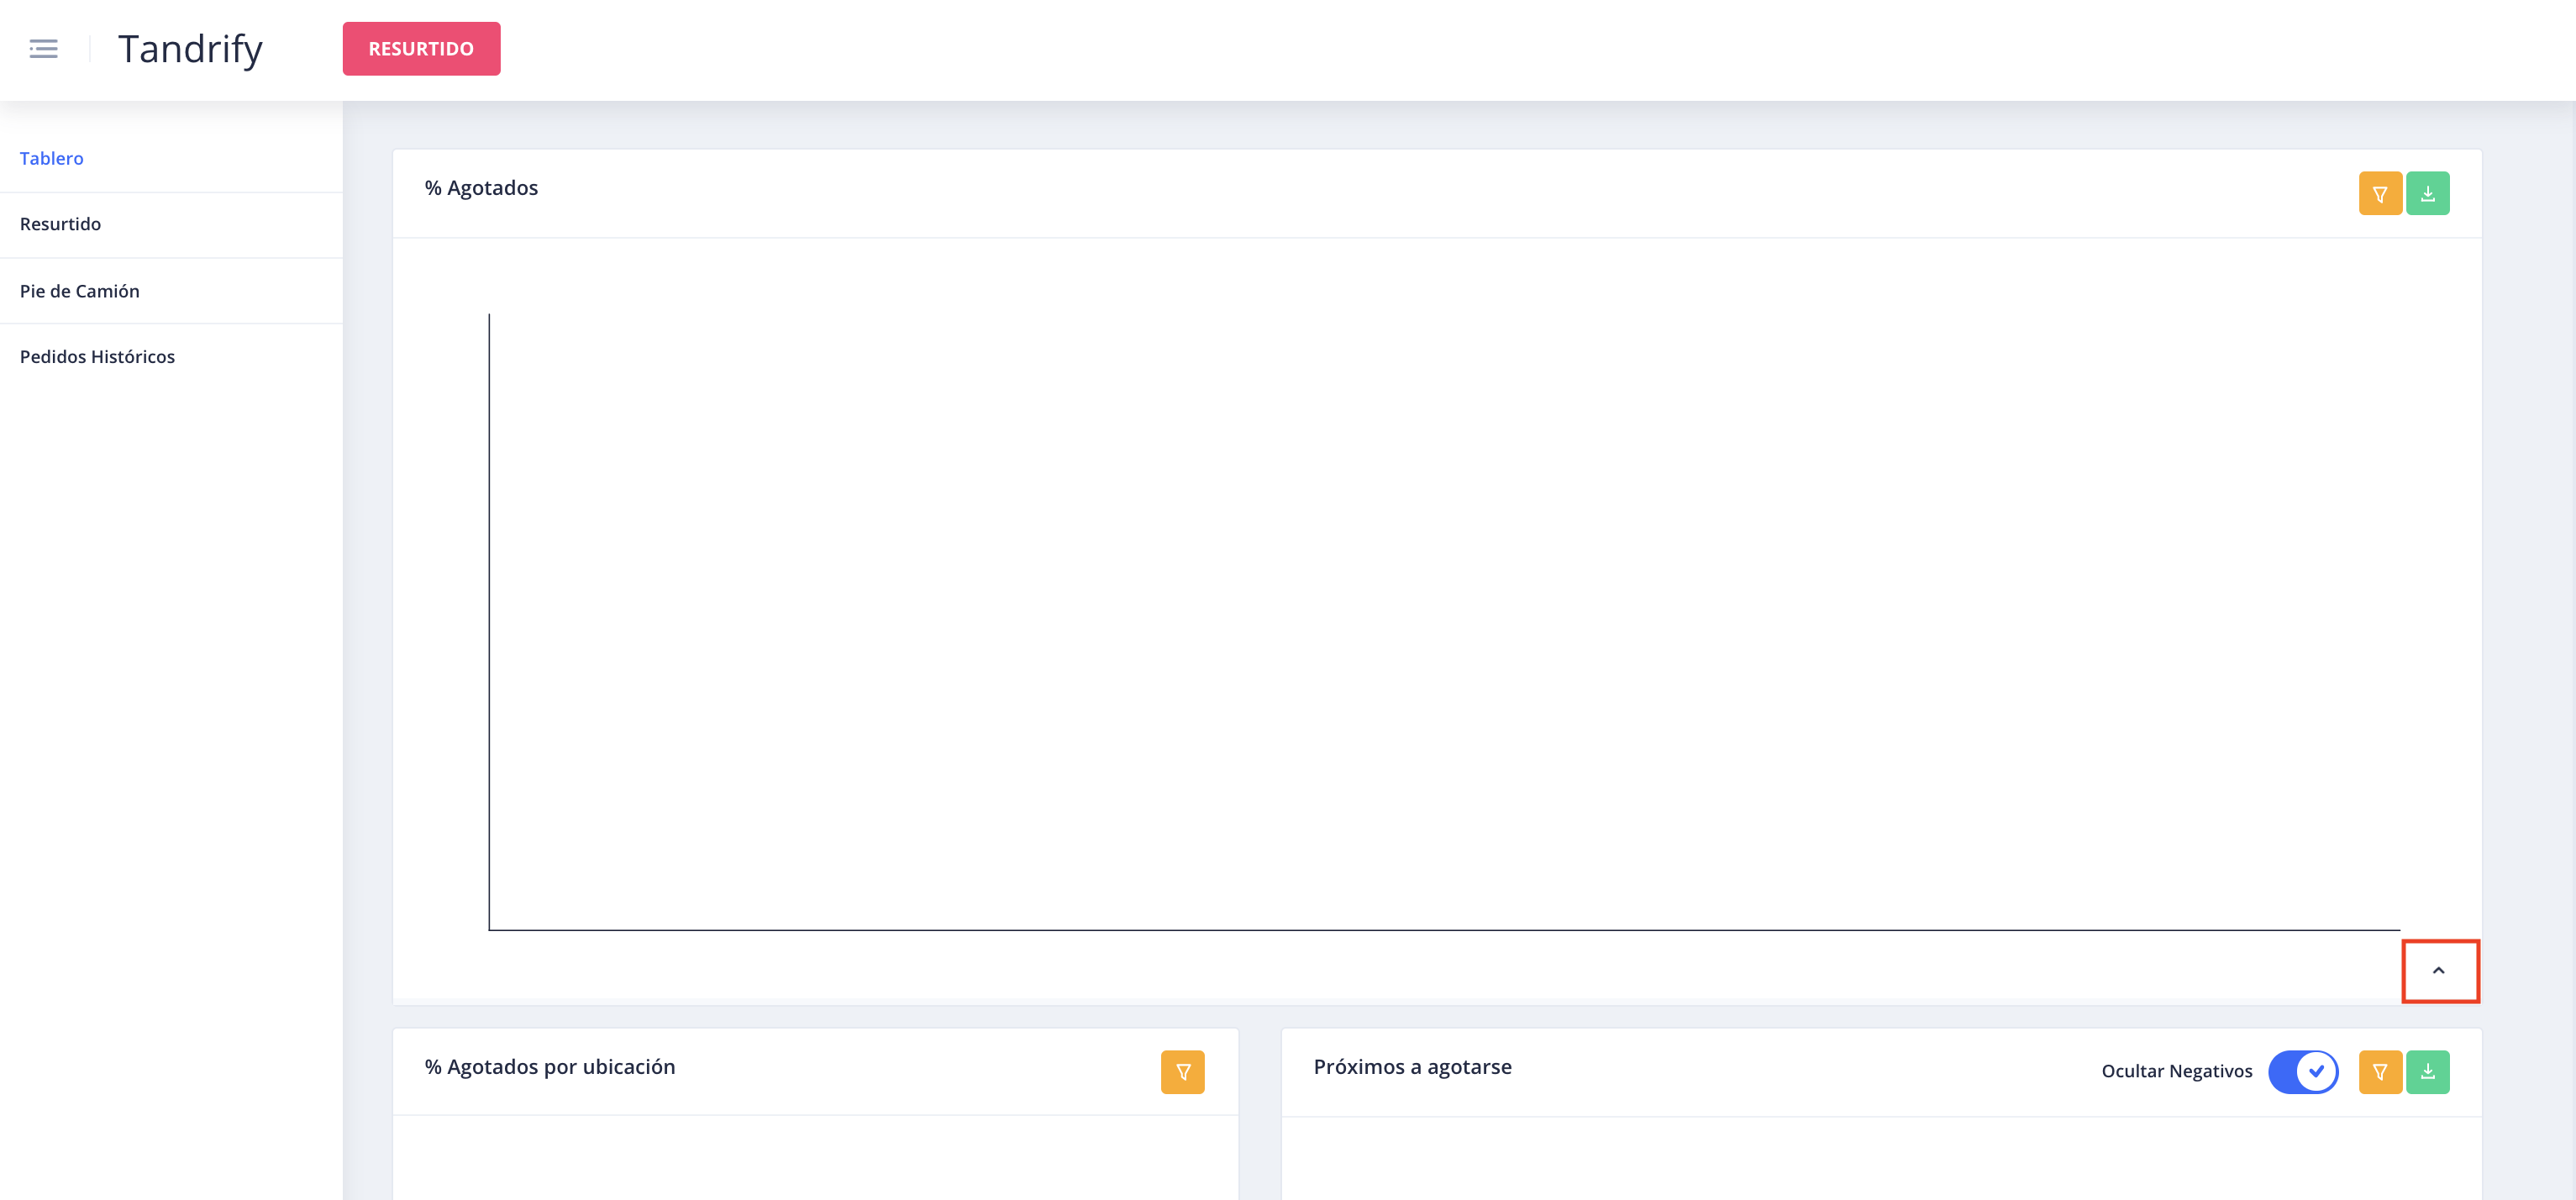Image resolution: width=2576 pixels, height=1200 pixels.
Task: Click the % Agotados panel title
Action: coord(481,188)
